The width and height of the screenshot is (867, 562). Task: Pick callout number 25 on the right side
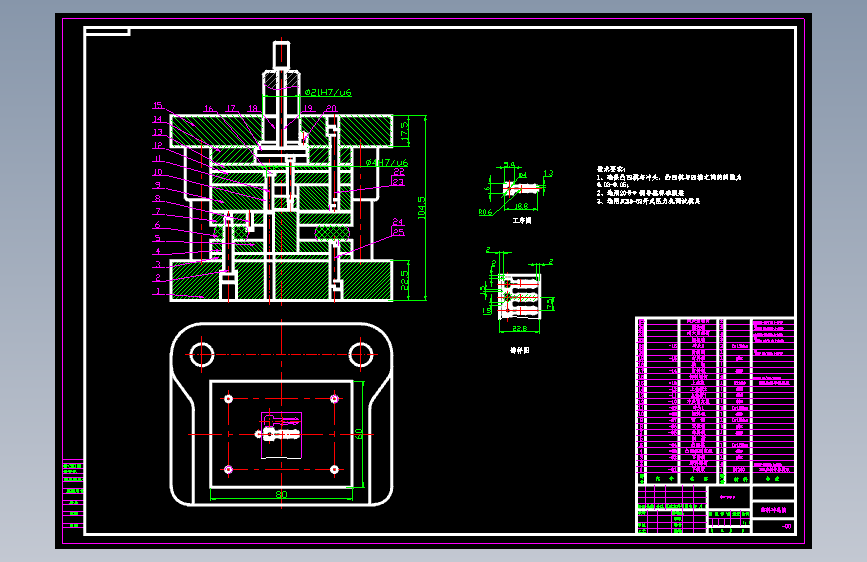(x=399, y=232)
